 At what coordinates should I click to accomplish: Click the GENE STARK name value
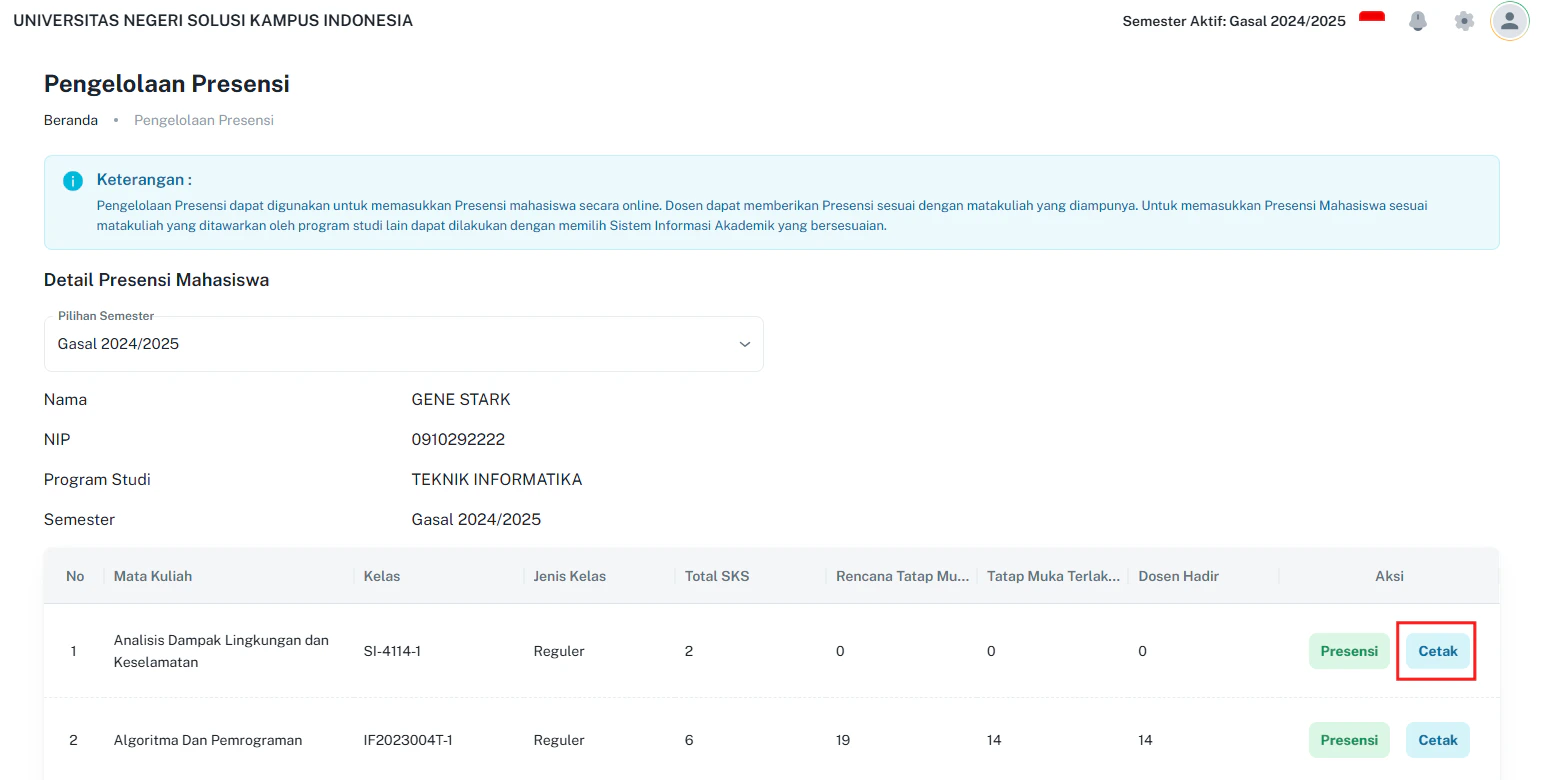coord(461,400)
